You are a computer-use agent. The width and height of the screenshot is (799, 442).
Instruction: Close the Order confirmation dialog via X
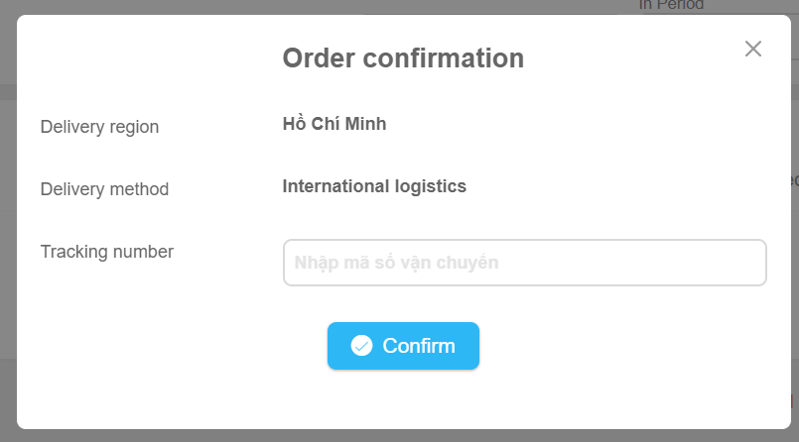point(753,49)
